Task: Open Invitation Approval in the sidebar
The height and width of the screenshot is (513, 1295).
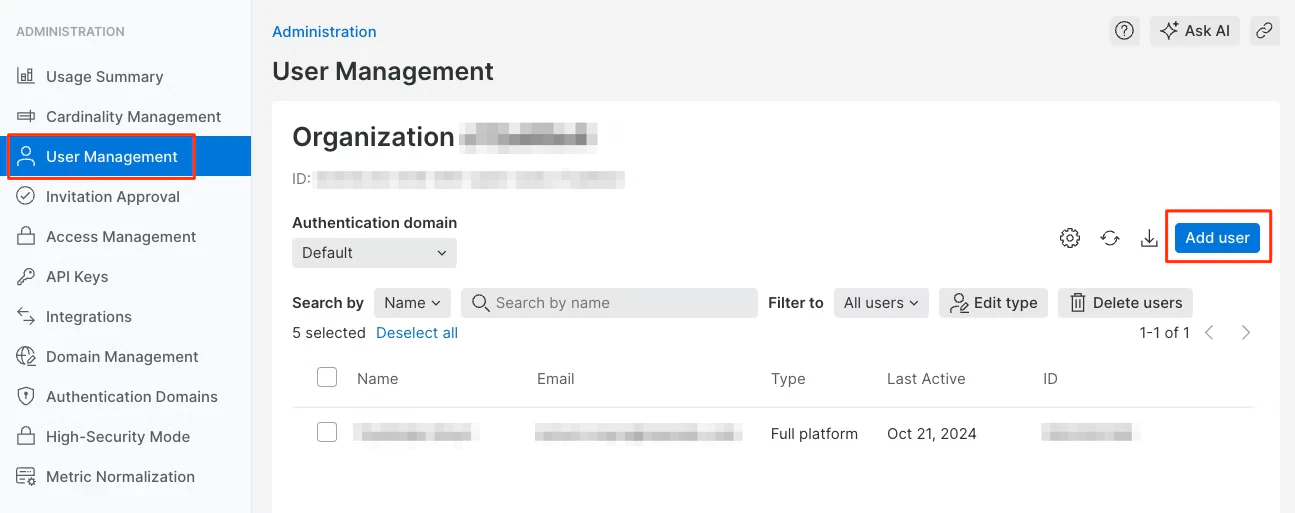Action: 125,196
